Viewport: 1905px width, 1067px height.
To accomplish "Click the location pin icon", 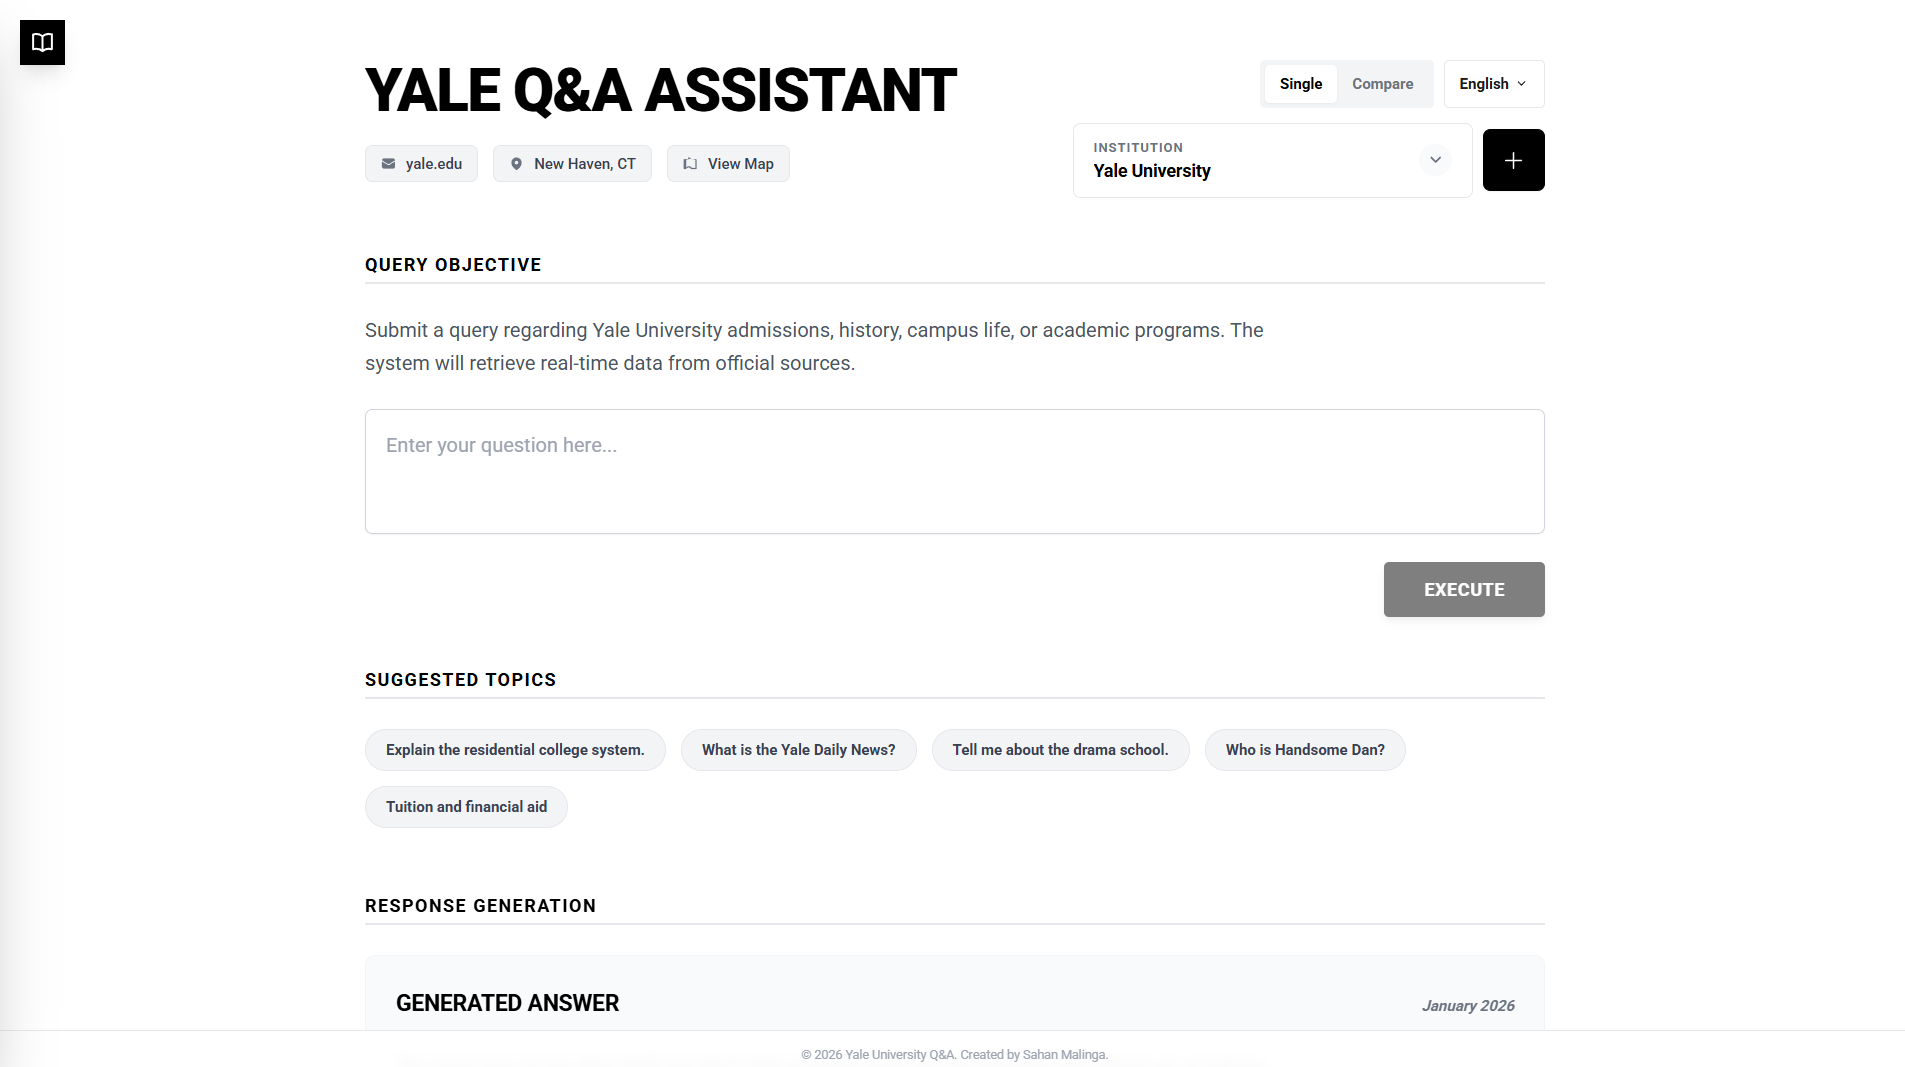I will [516, 164].
